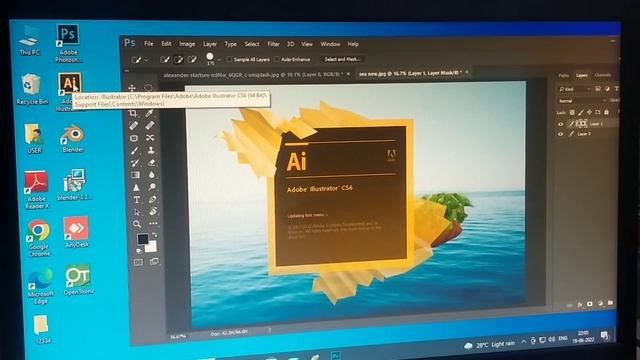Open the File menu
Image resolution: width=640 pixels, height=360 pixels.
point(149,44)
